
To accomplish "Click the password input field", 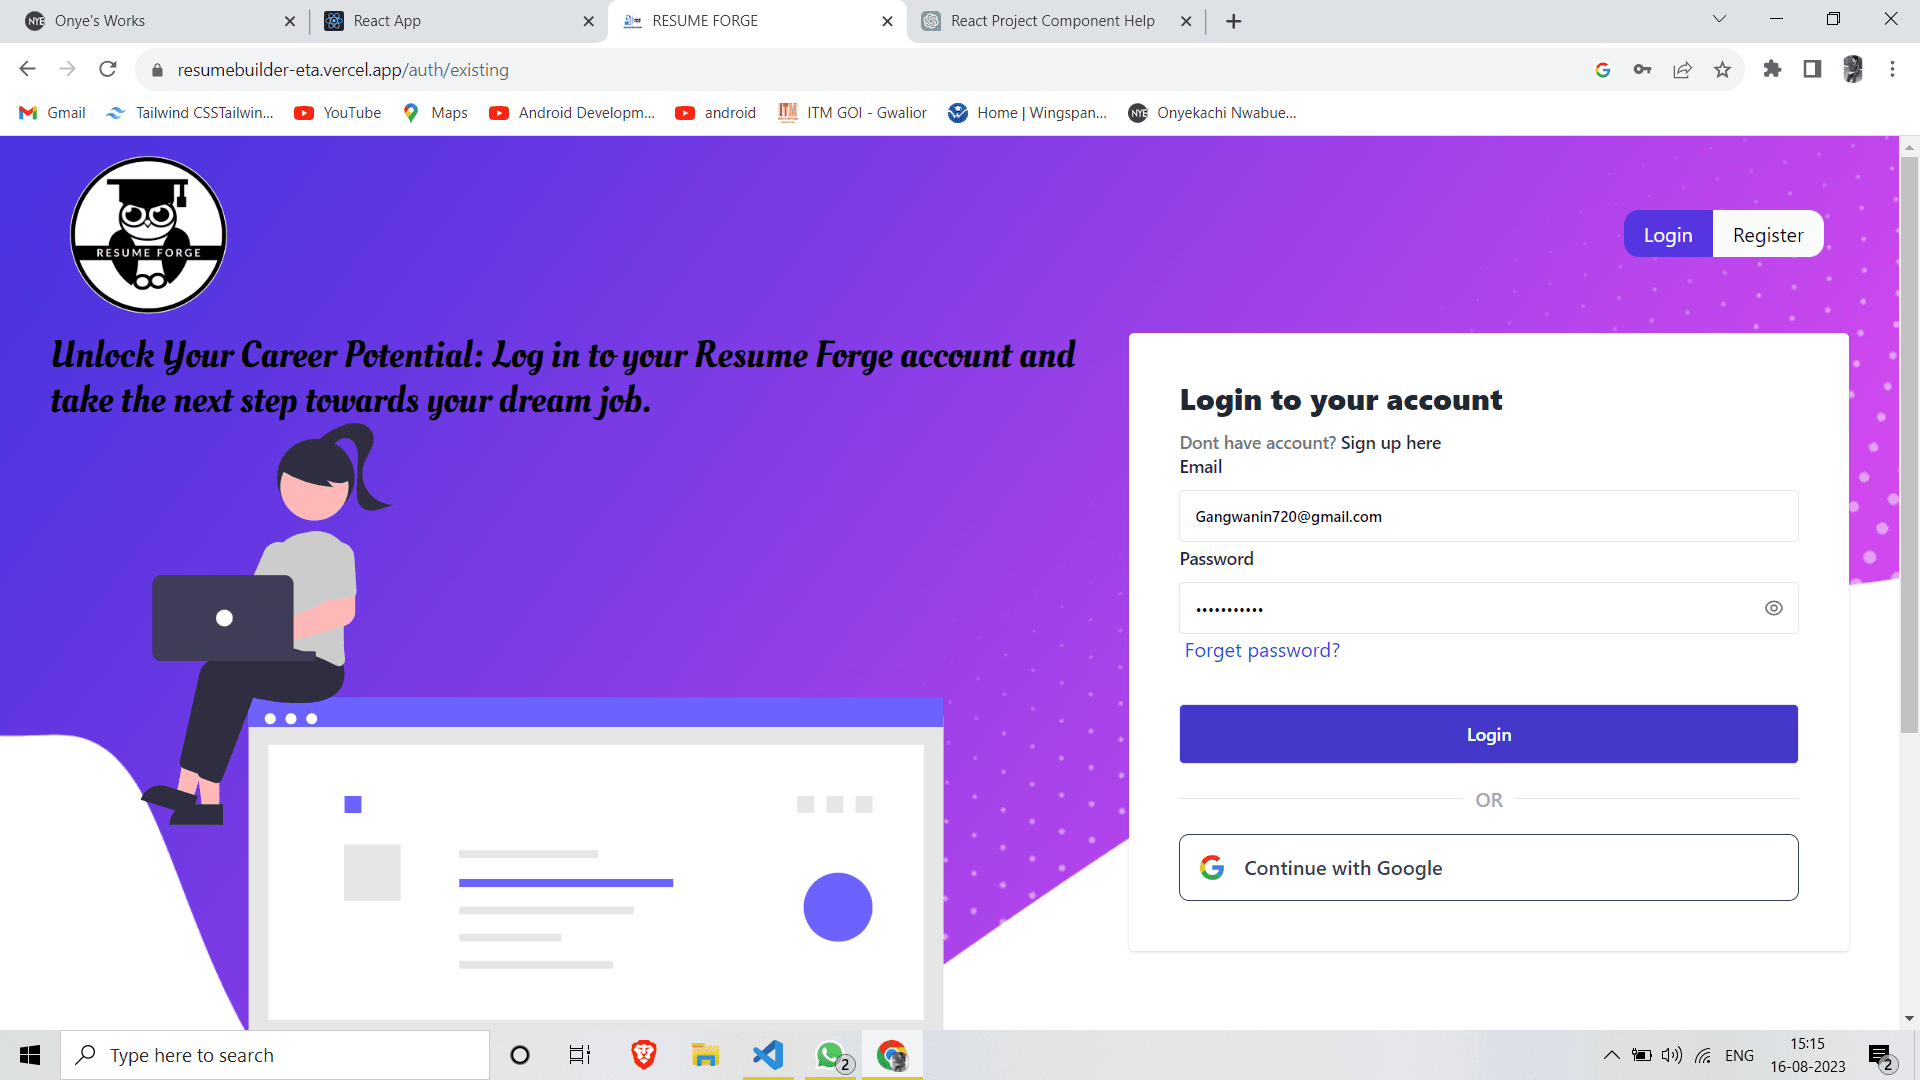I will (1489, 608).
